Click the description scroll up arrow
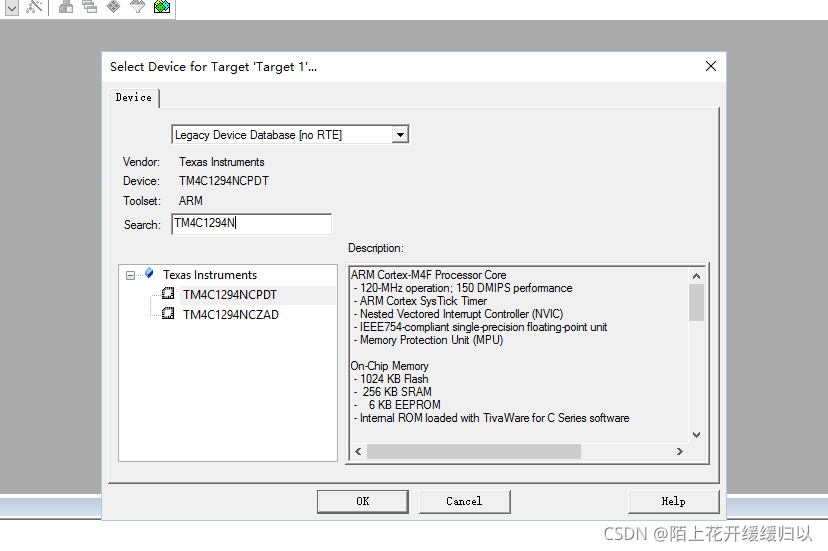 [x=696, y=276]
